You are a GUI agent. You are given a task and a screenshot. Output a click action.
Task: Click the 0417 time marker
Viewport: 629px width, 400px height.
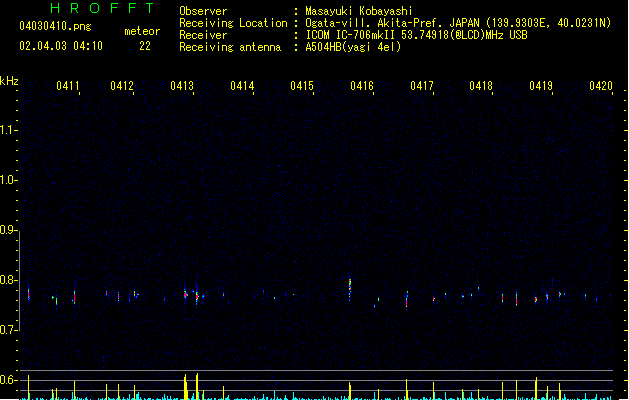(x=422, y=86)
